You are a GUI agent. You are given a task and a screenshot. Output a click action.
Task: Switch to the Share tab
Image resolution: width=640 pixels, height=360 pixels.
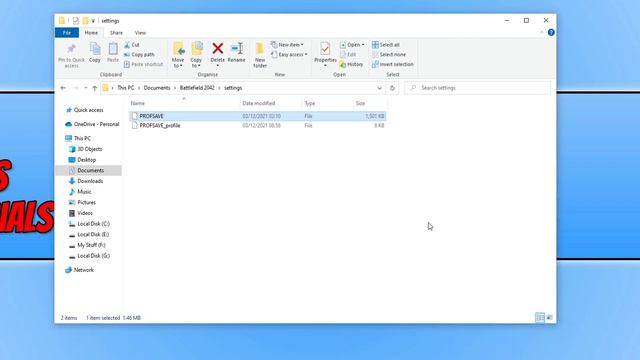click(x=116, y=33)
